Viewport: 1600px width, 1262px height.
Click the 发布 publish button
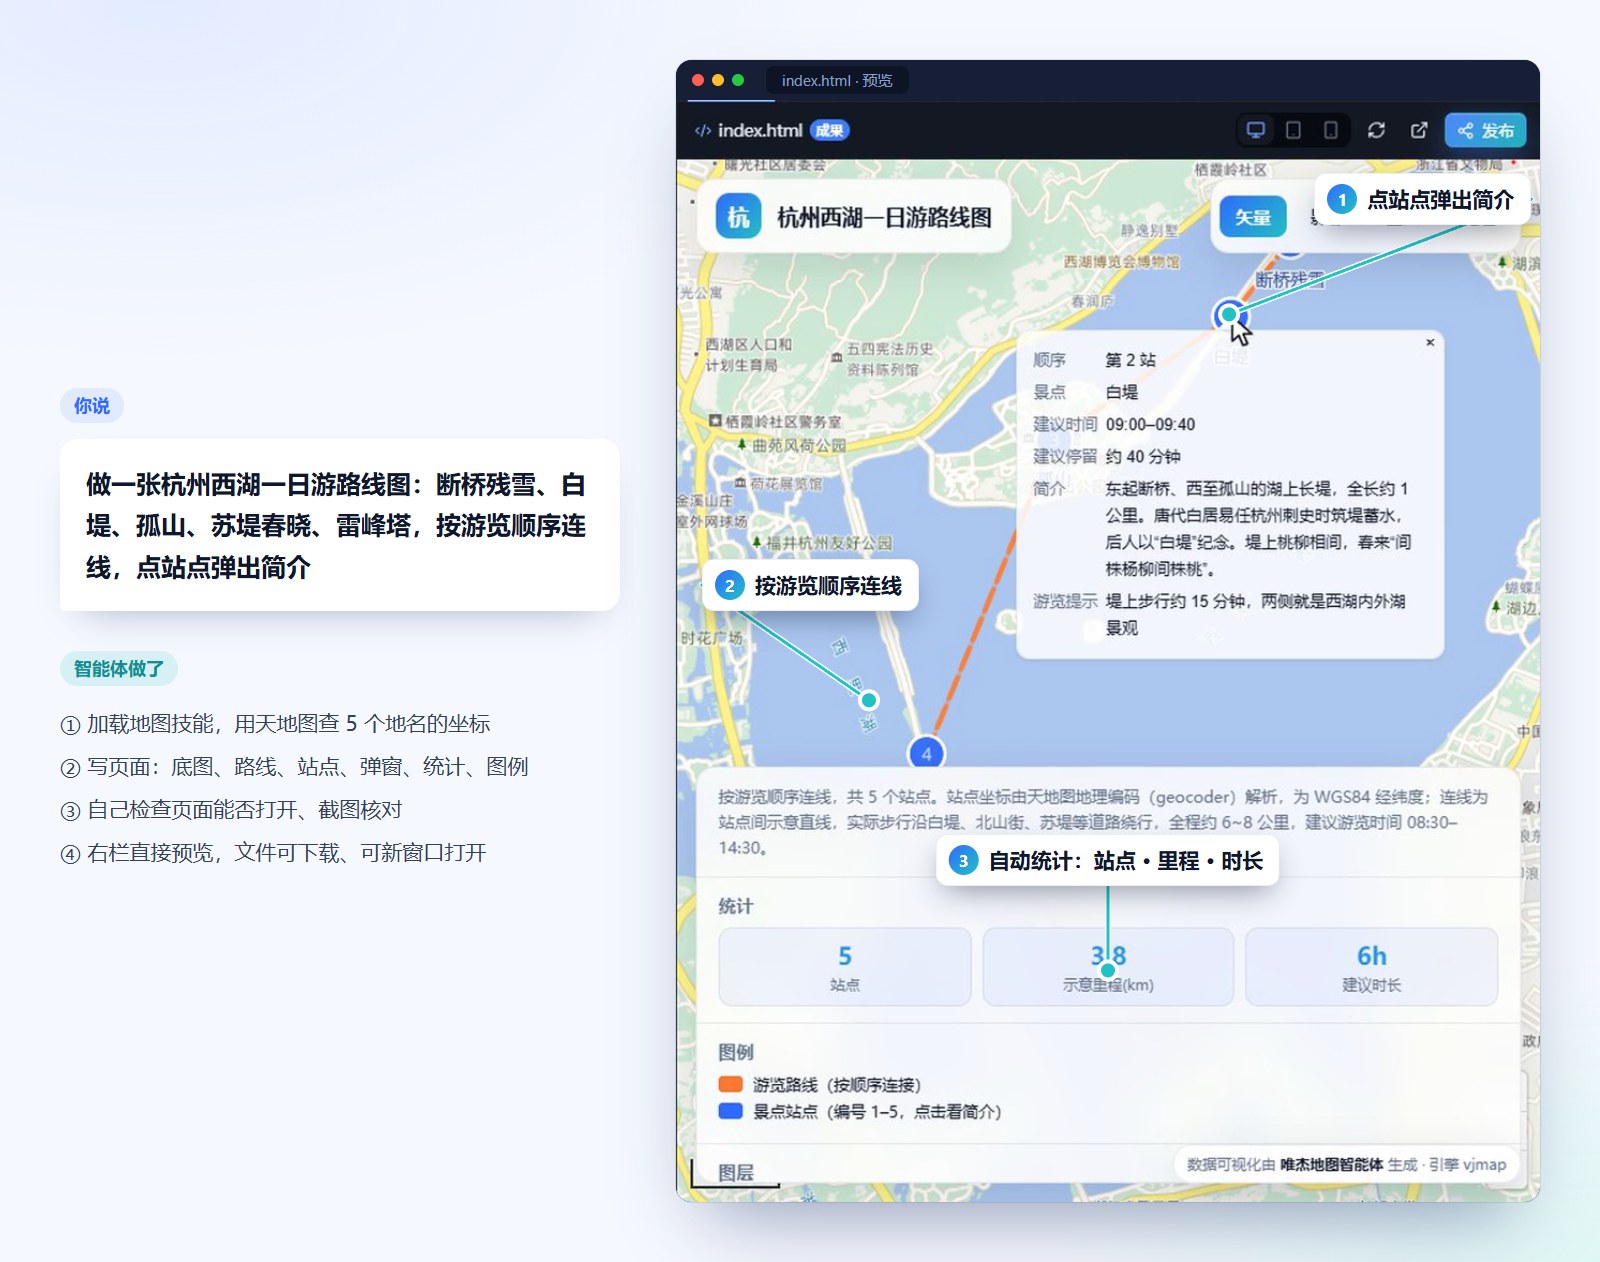pos(1485,130)
